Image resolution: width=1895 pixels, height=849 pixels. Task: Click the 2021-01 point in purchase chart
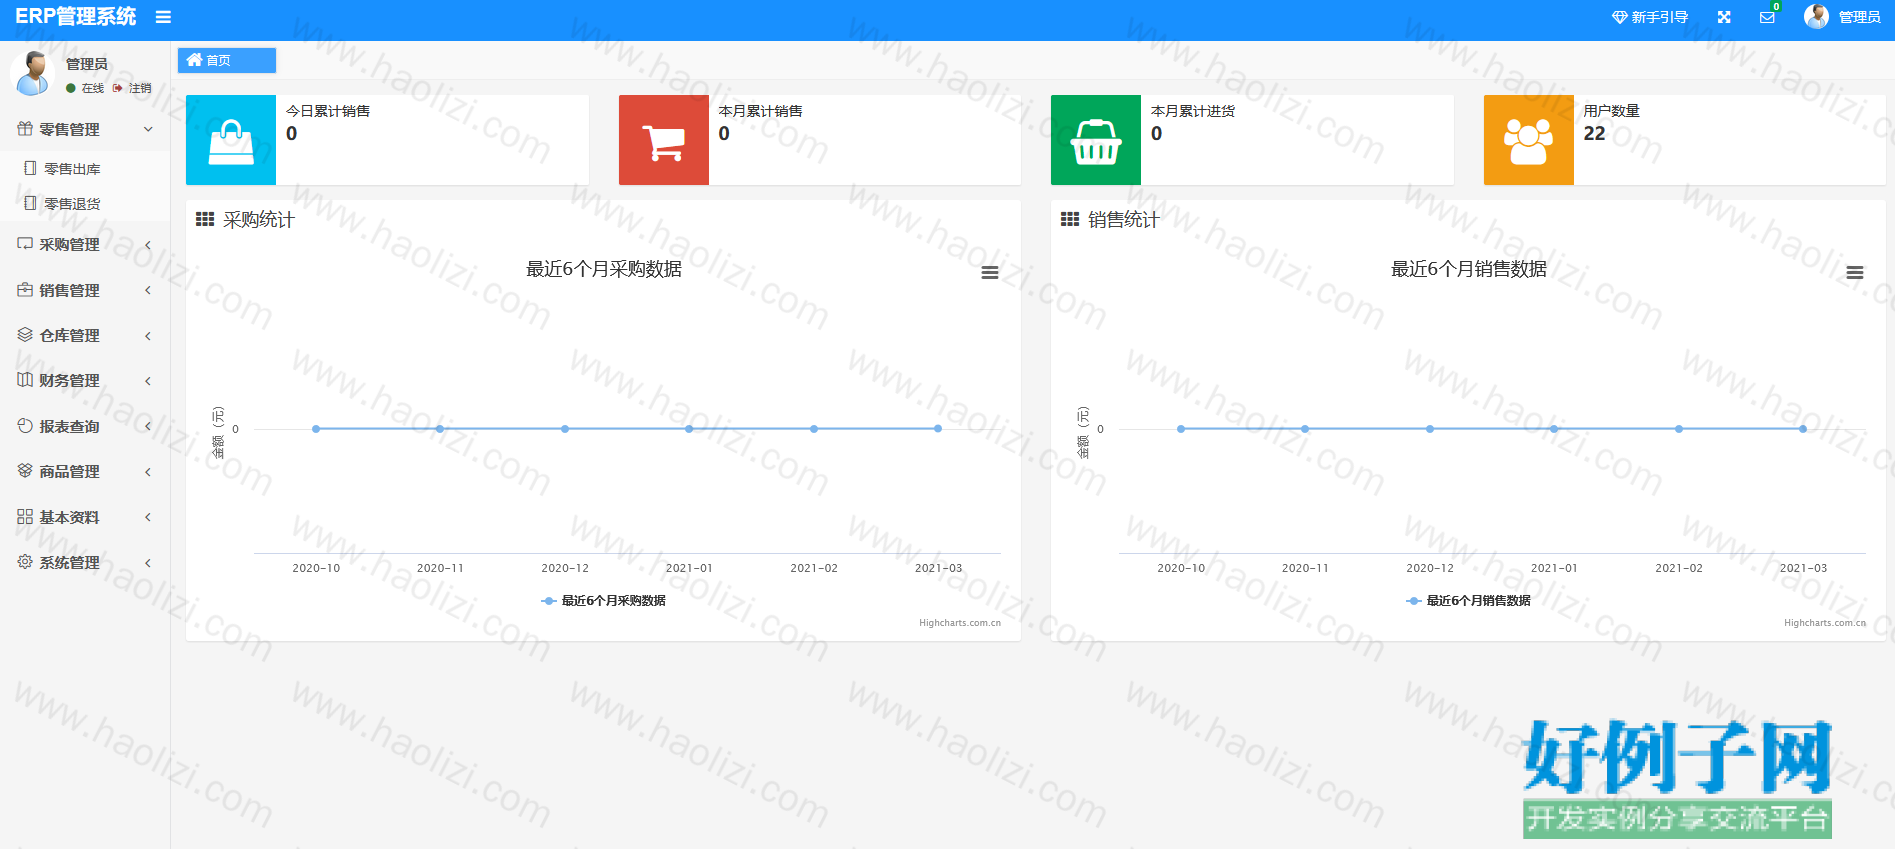tap(689, 429)
